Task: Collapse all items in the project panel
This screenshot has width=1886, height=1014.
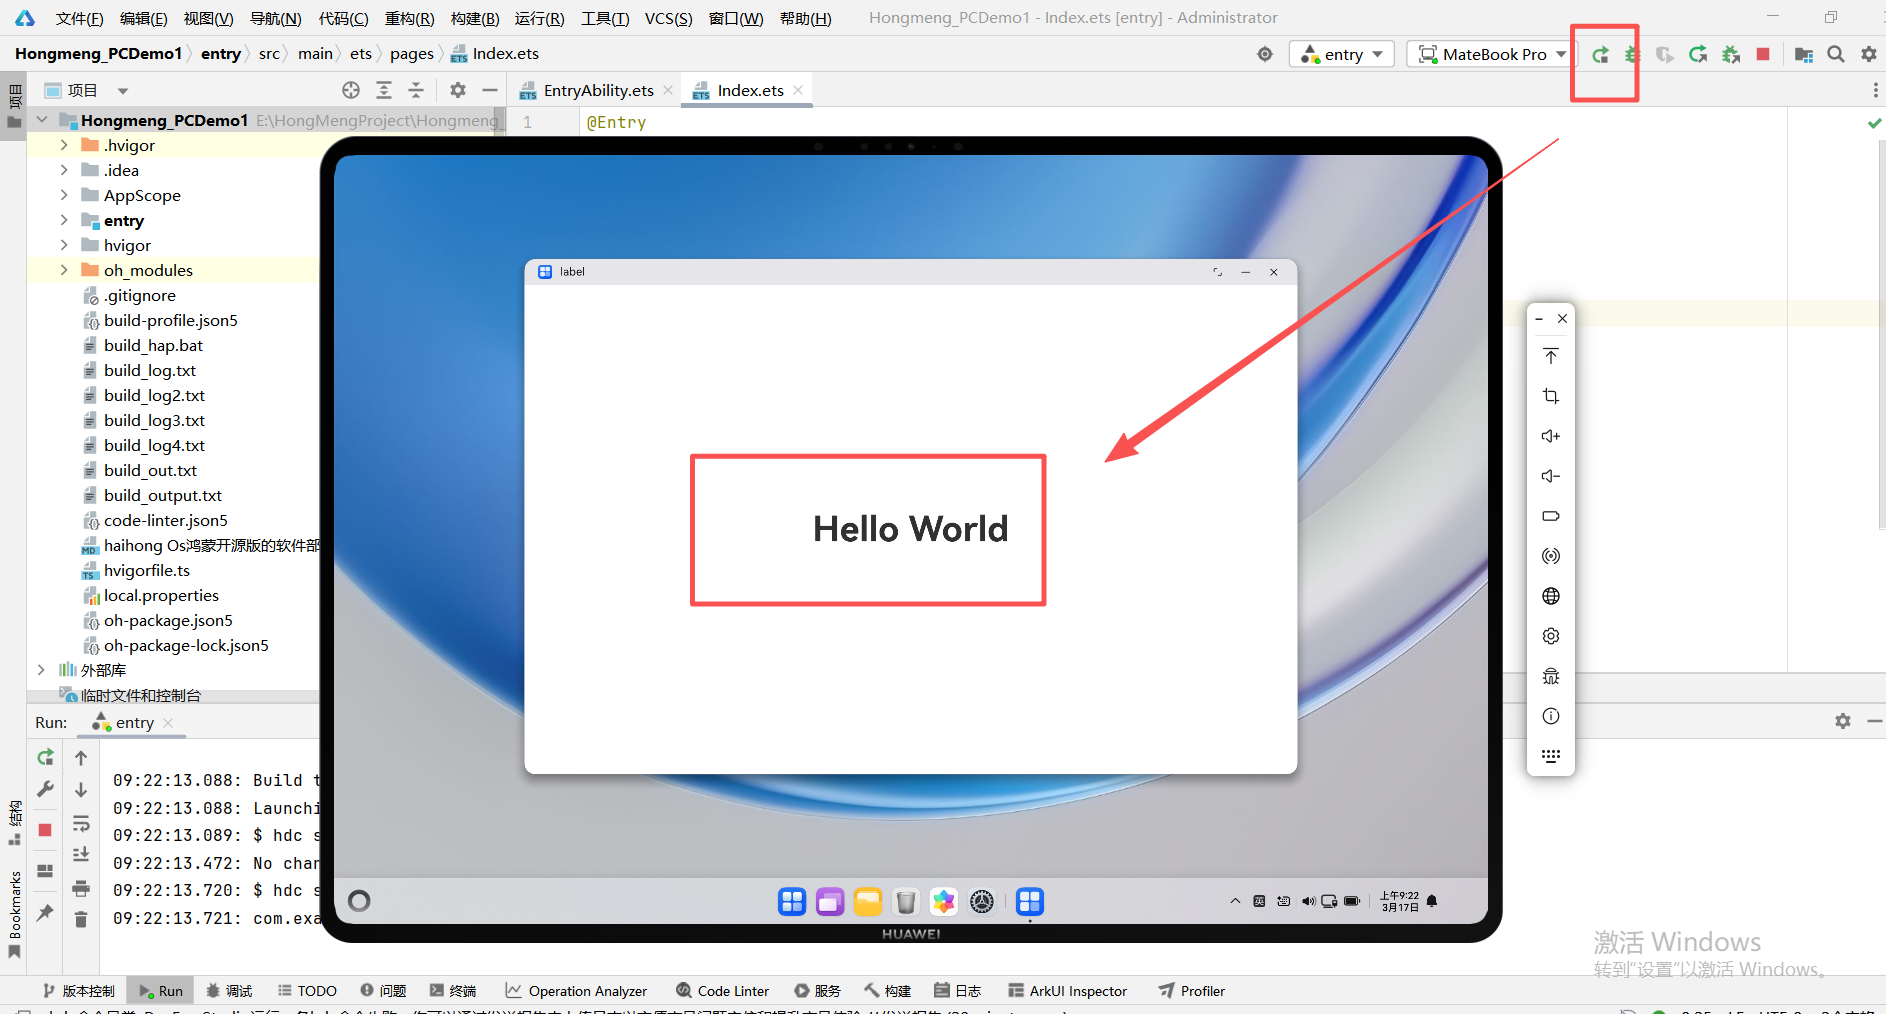Action: point(416,90)
